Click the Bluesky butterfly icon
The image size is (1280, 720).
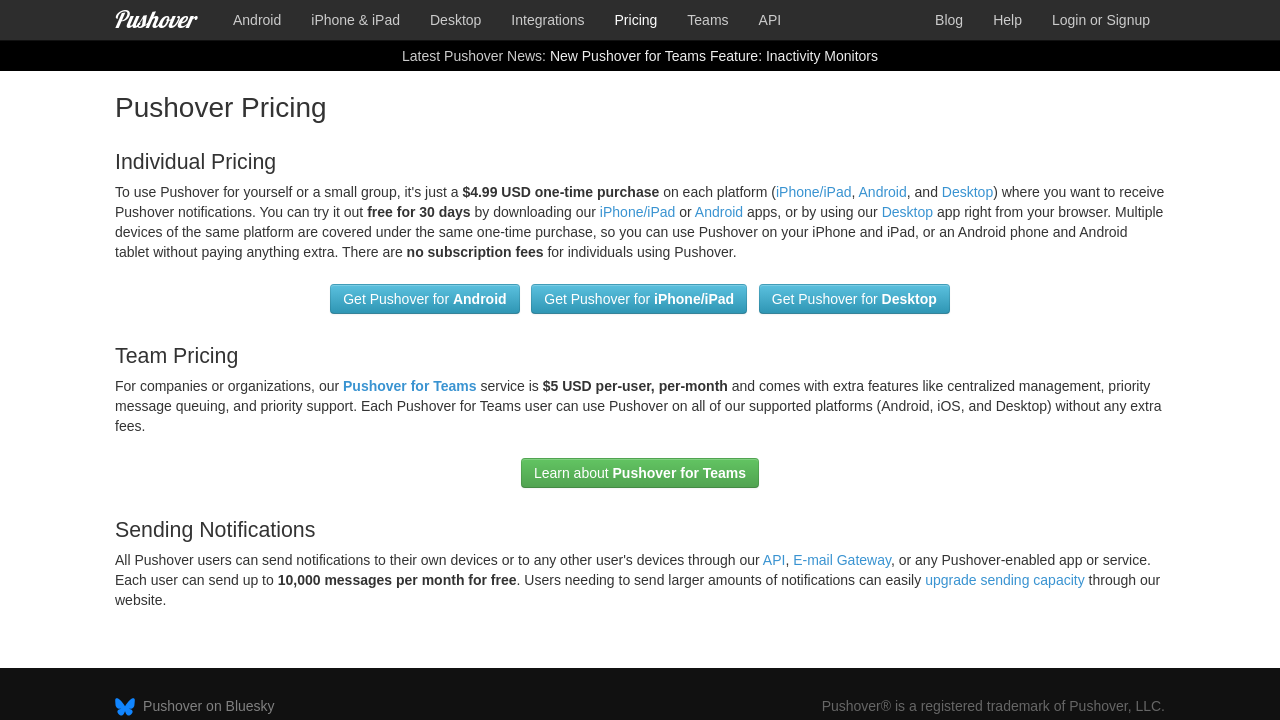click(125, 706)
